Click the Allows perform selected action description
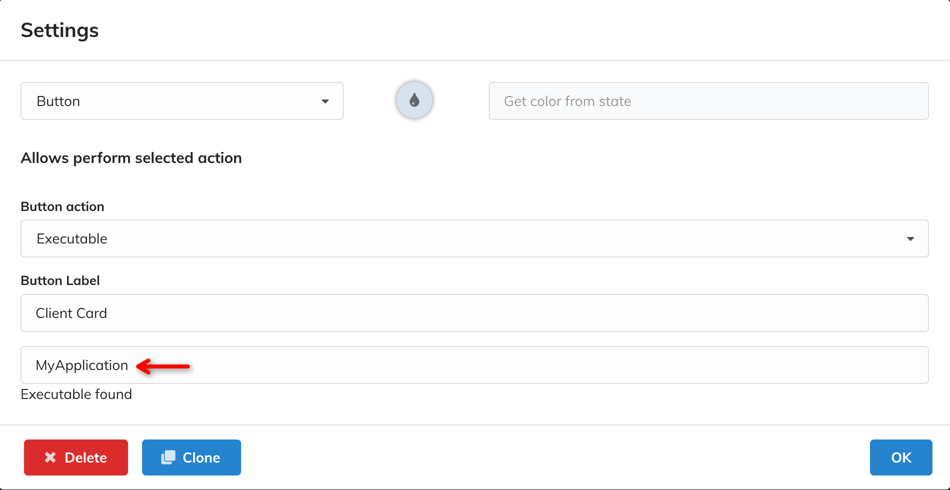Image resolution: width=950 pixels, height=490 pixels. pos(131,158)
